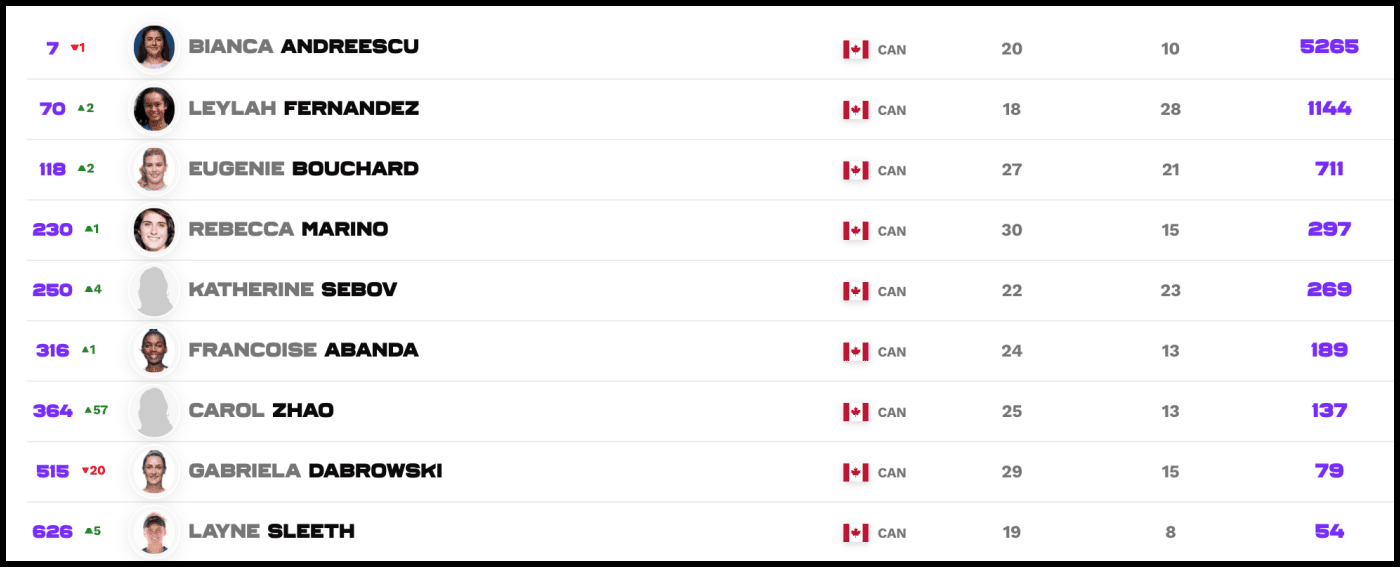Click Carol Zhao's placeholder silhouette avatar
Screen dimensions: 1400x567
(154, 411)
